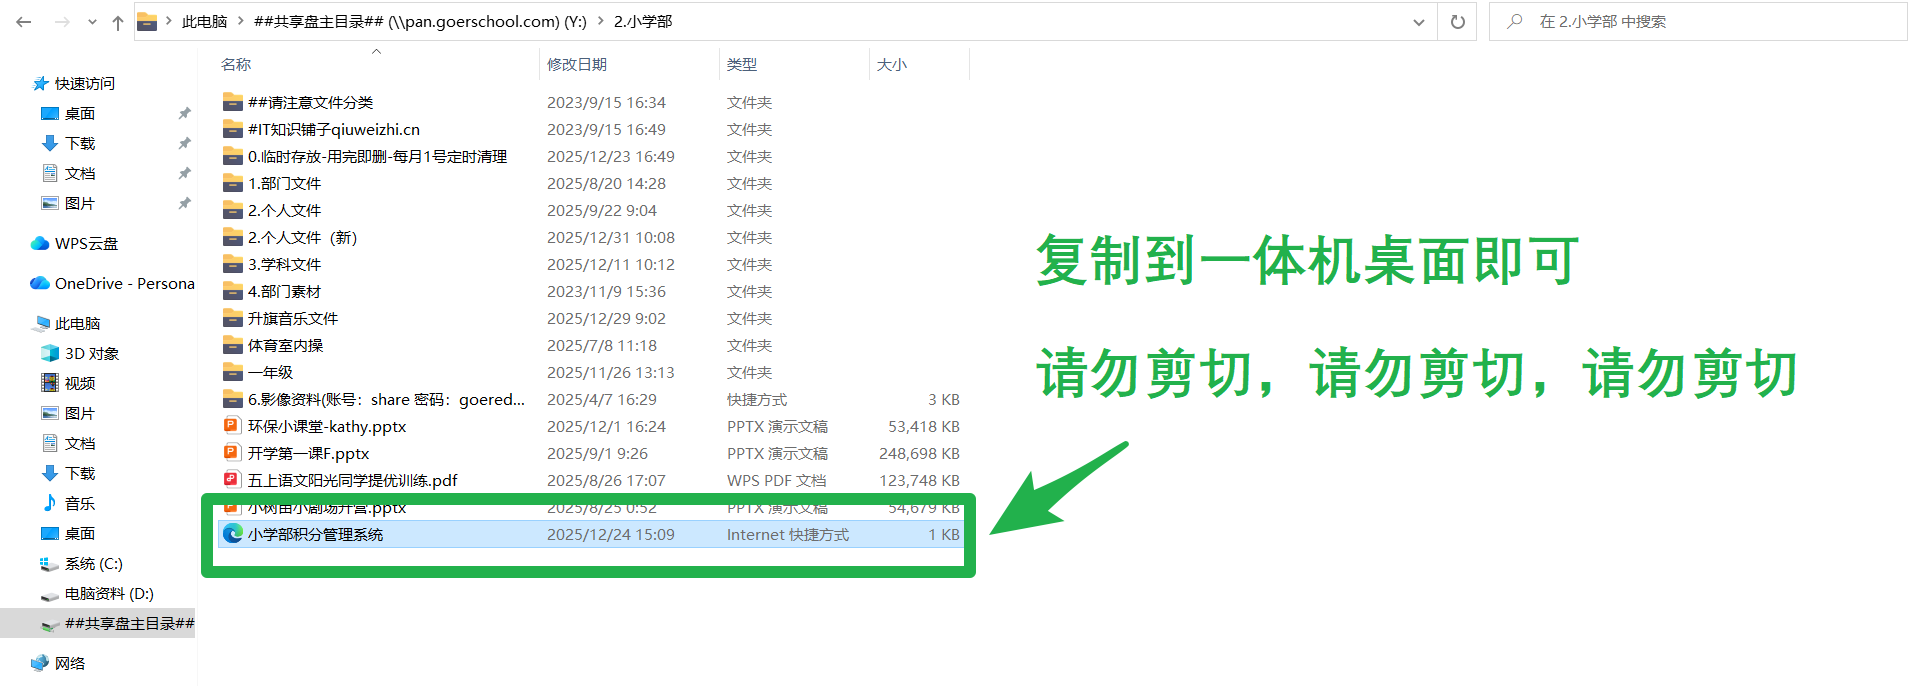Select 网络 in the navigation pane
Screen dimensions: 1920x686
[70, 663]
